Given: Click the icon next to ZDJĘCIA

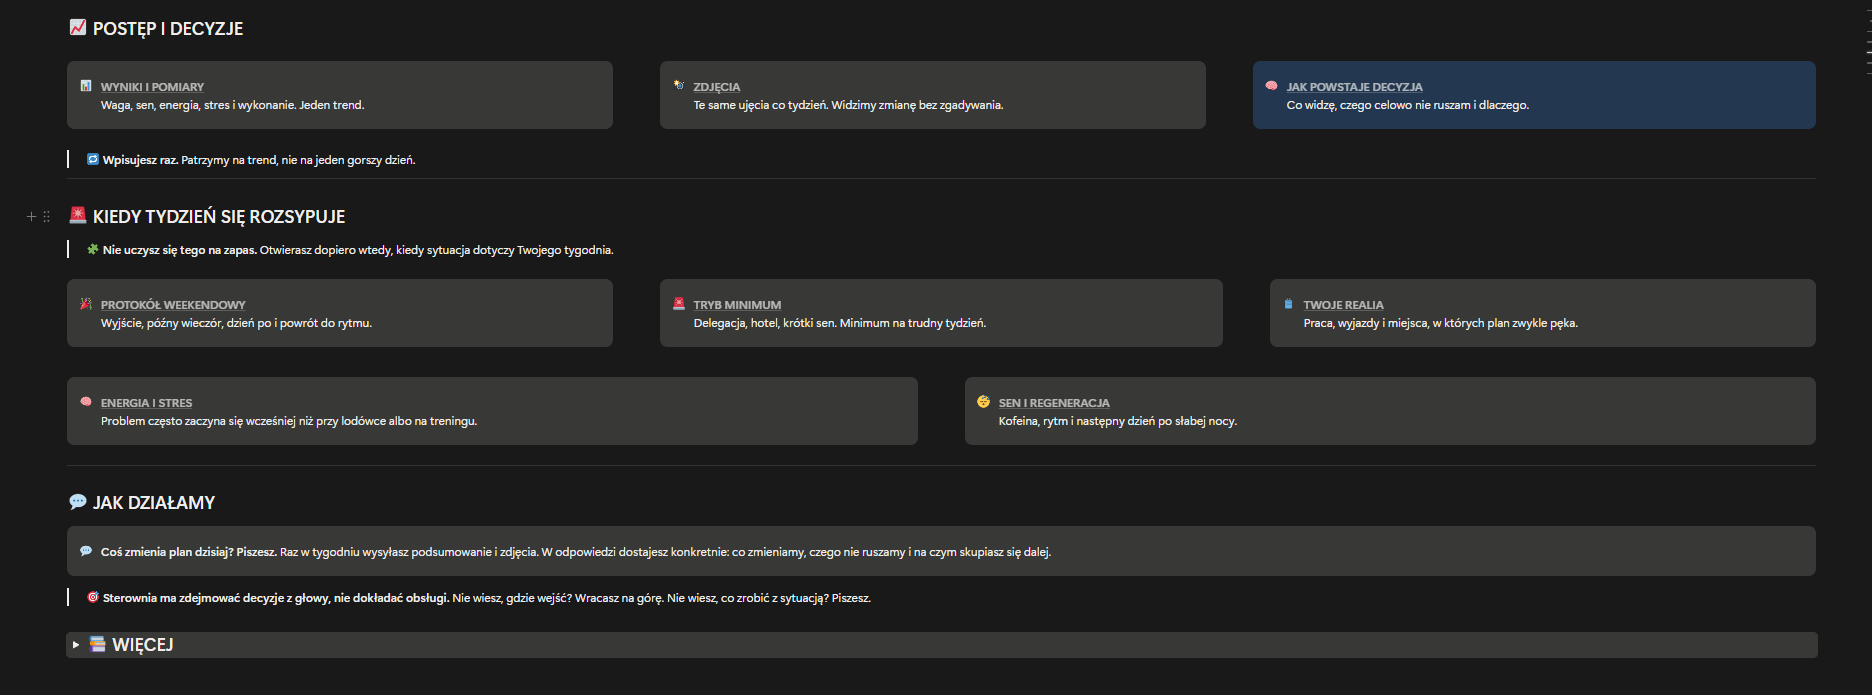Looking at the screenshot, I should pyautogui.click(x=679, y=86).
